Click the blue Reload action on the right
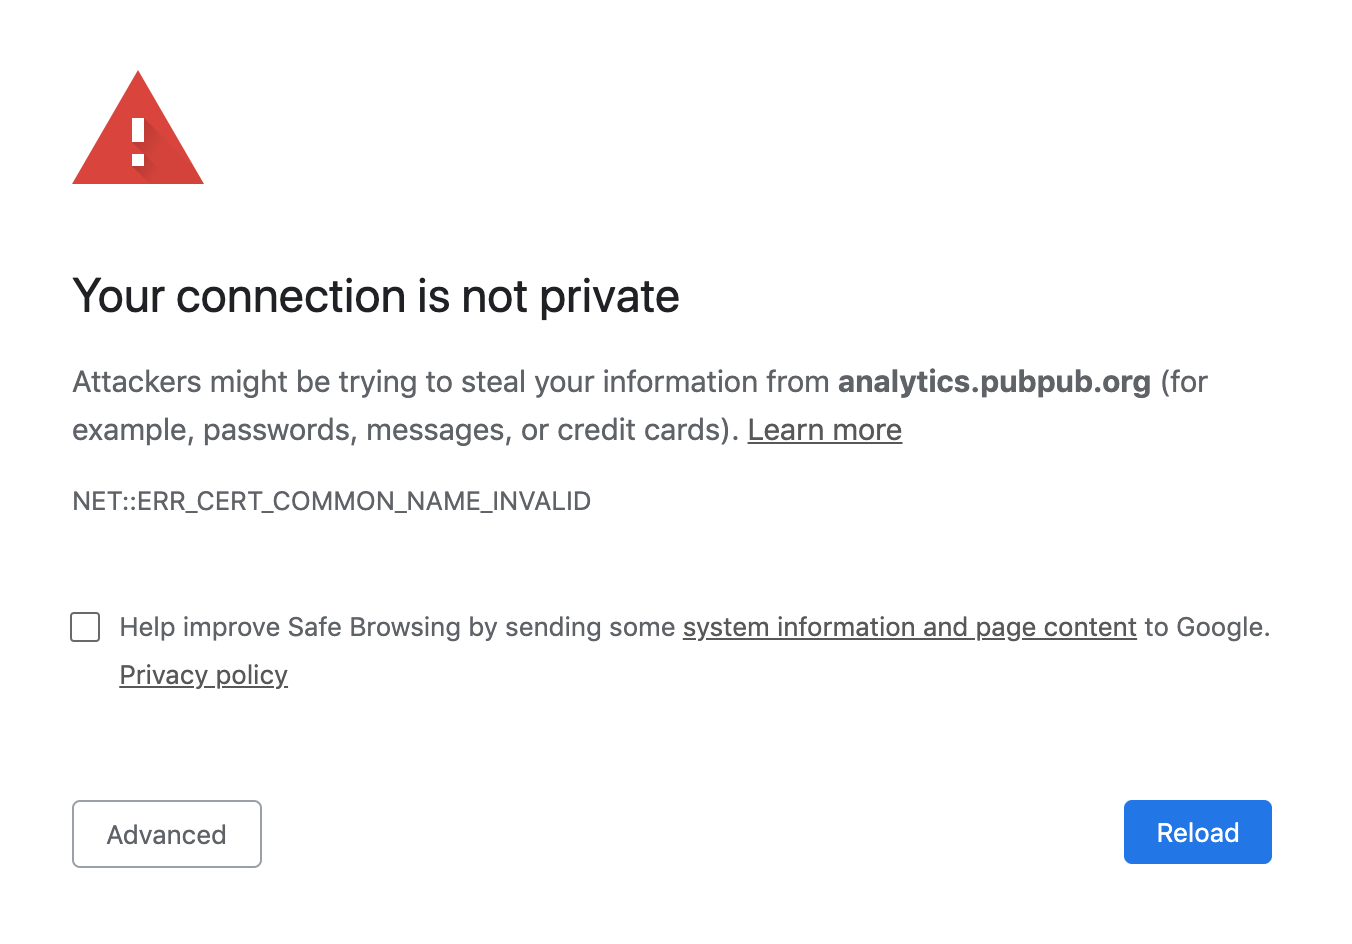 pyautogui.click(x=1197, y=832)
